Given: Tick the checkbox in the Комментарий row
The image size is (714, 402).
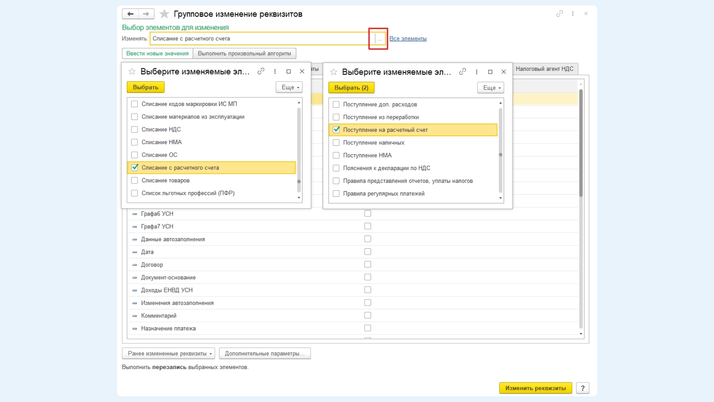Looking at the screenshot, I should click(x=367, y=316).
